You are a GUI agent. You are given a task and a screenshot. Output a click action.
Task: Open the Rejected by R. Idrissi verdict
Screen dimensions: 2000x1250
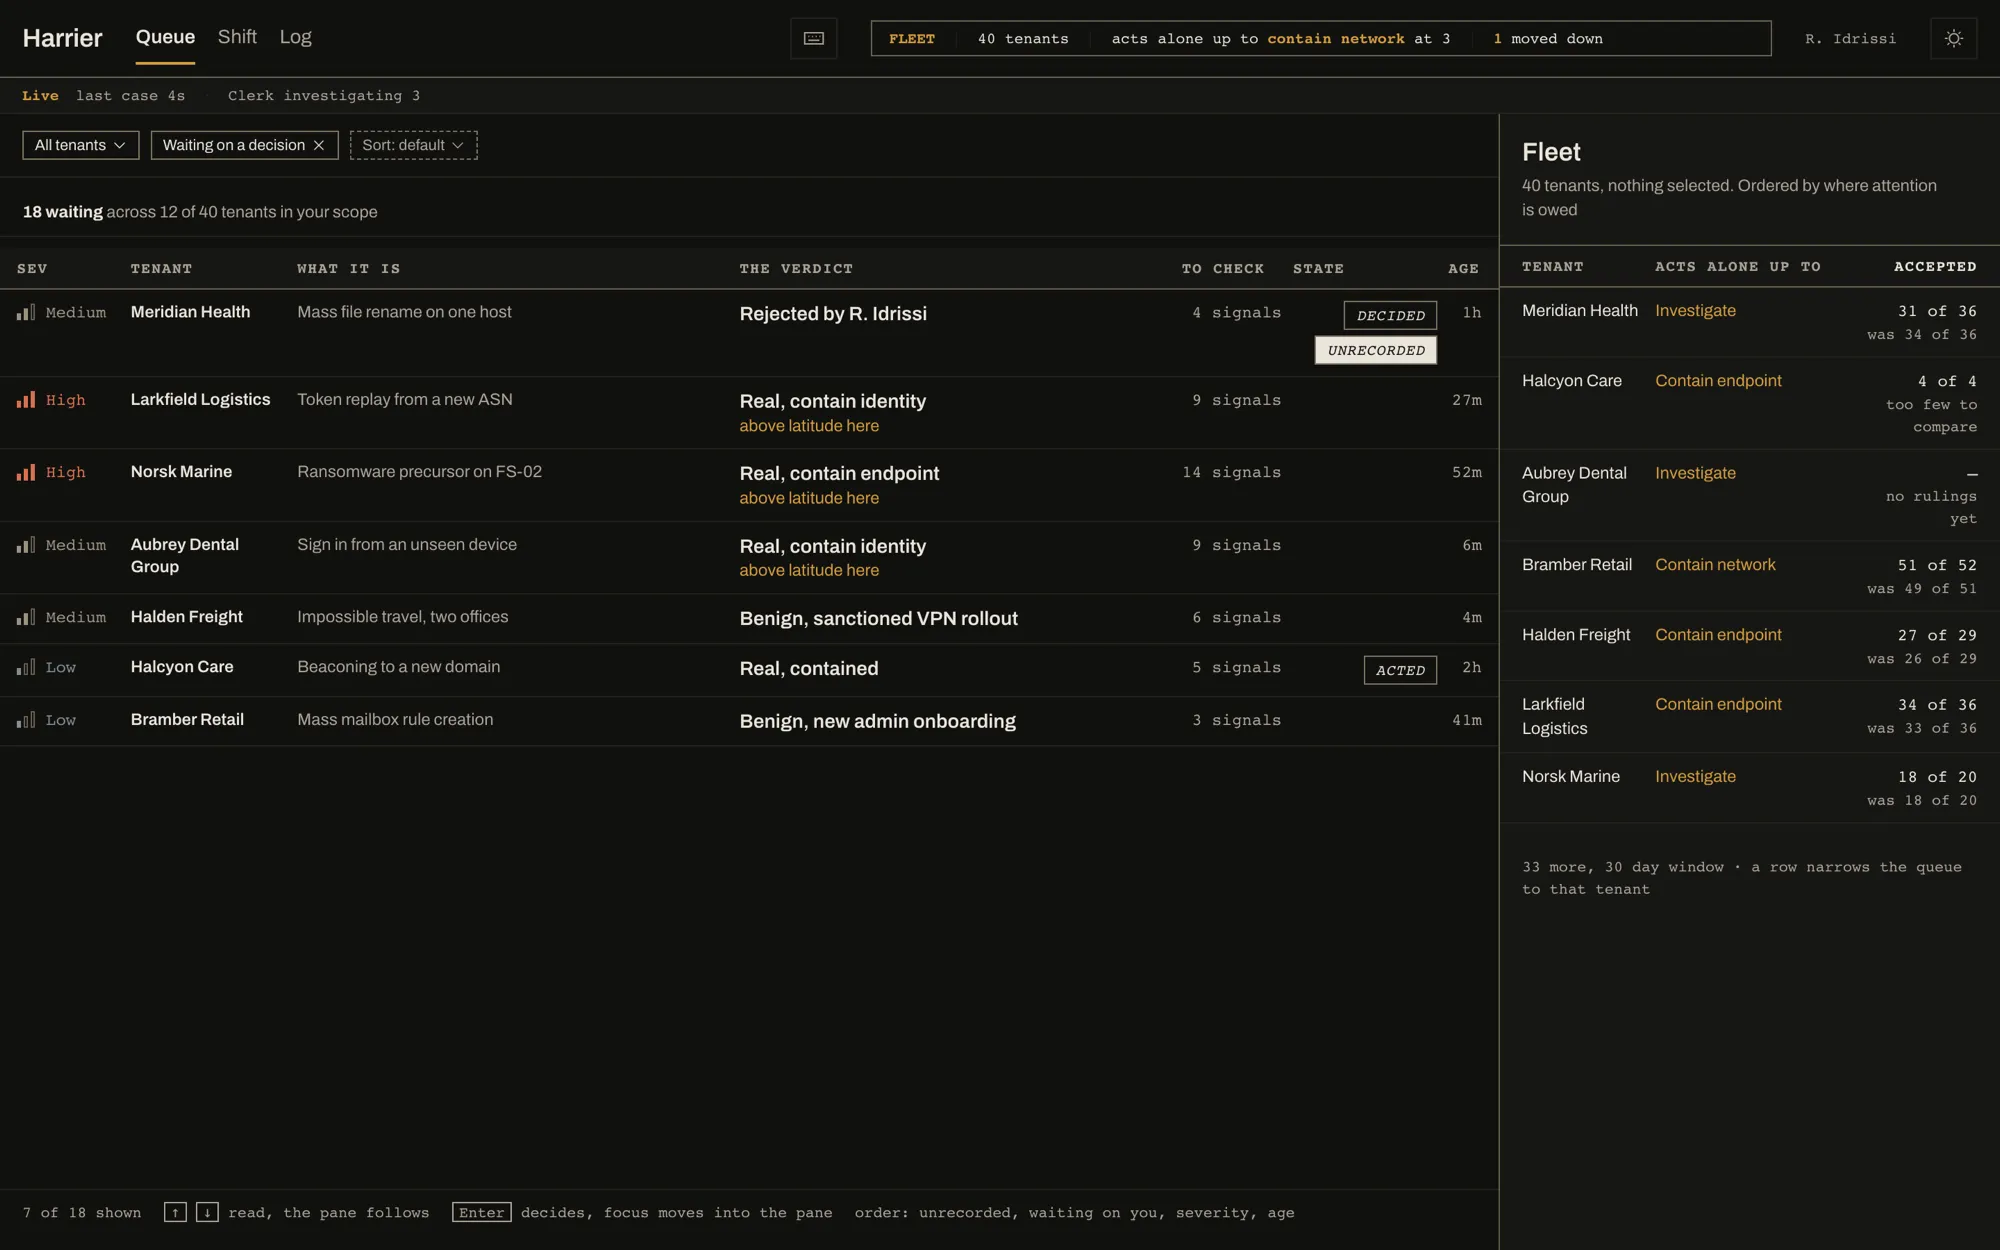pyautogui.click(x=833, y=314)
